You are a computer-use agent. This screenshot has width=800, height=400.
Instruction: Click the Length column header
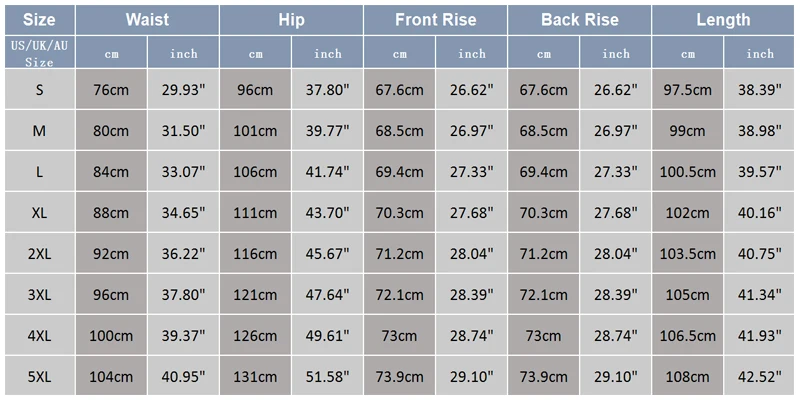(723, 20)
